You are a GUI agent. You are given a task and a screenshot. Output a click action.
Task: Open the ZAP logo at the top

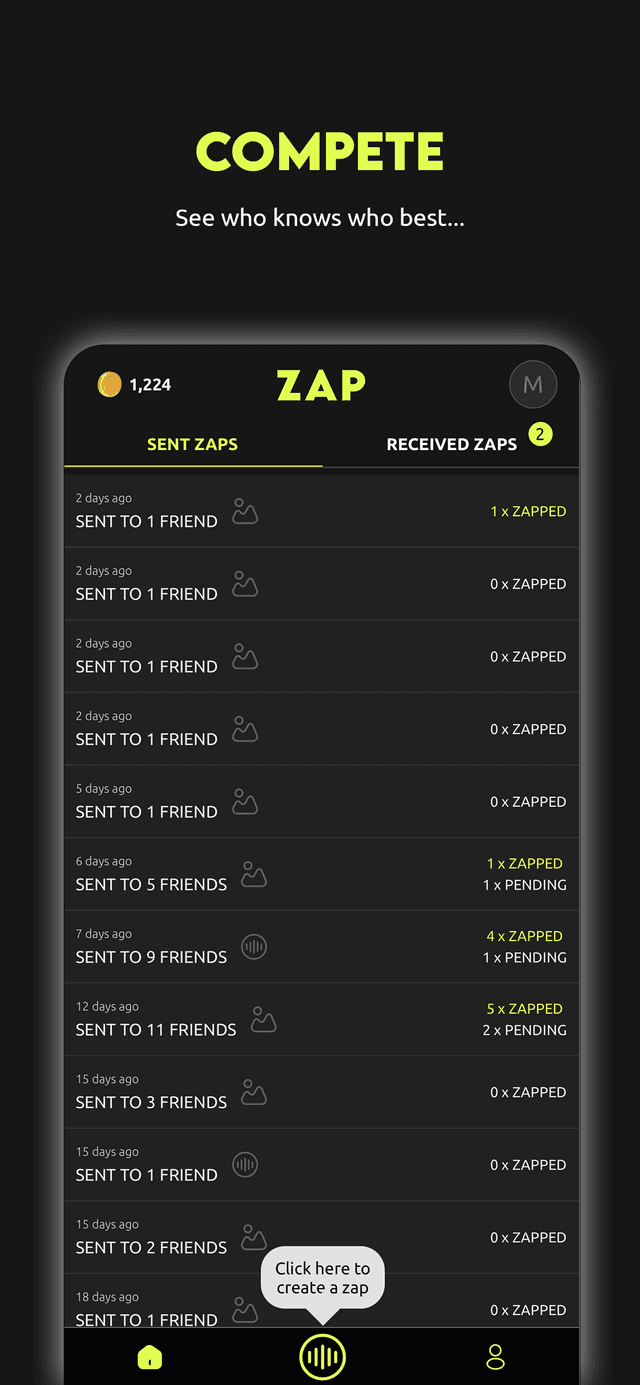(320, 384)
